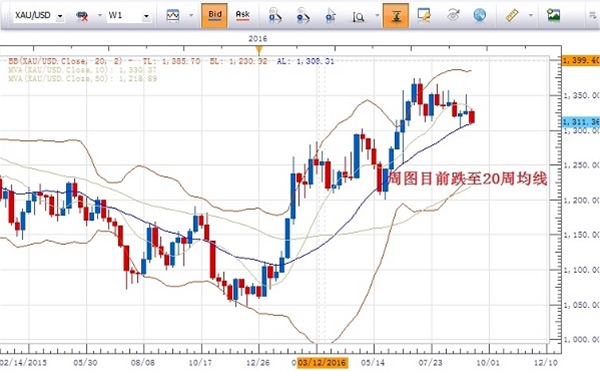This screenshot has height=371, width=600.
Task: Click the 1,350.00 price axis label
Action: pyautogui.click(x=582, y=95)
